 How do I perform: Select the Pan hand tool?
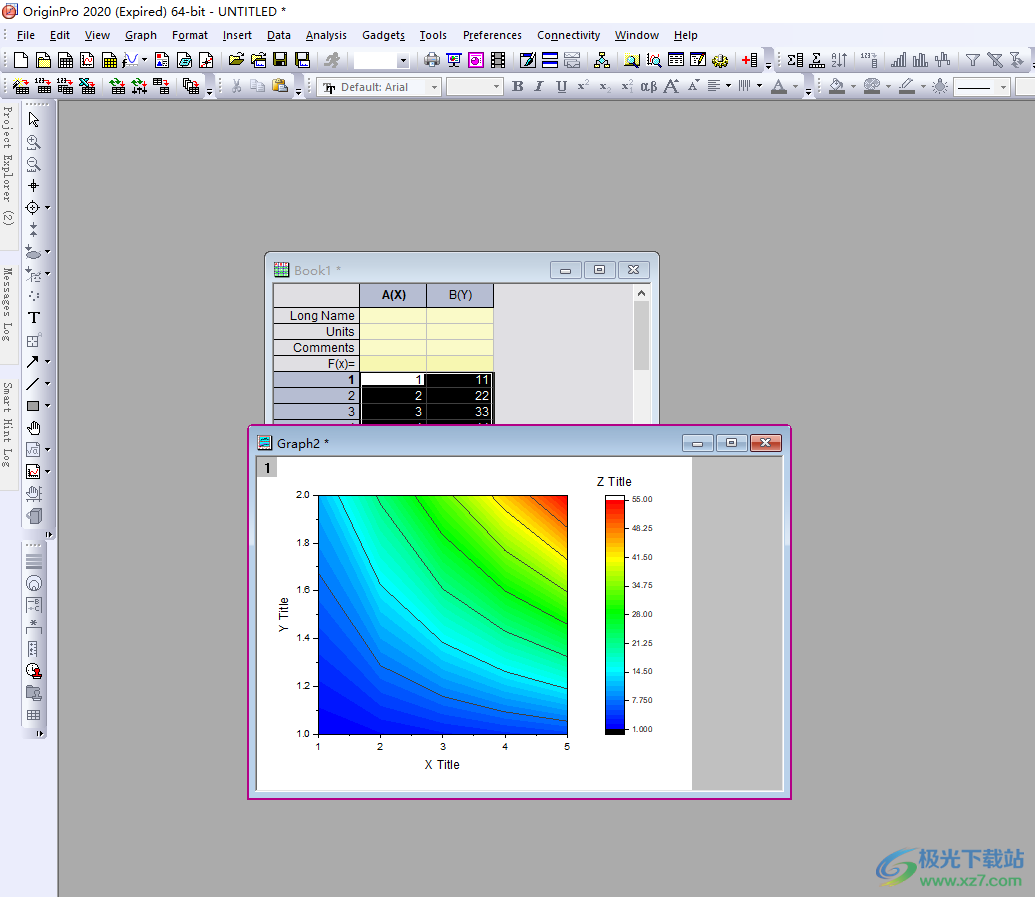34,428
